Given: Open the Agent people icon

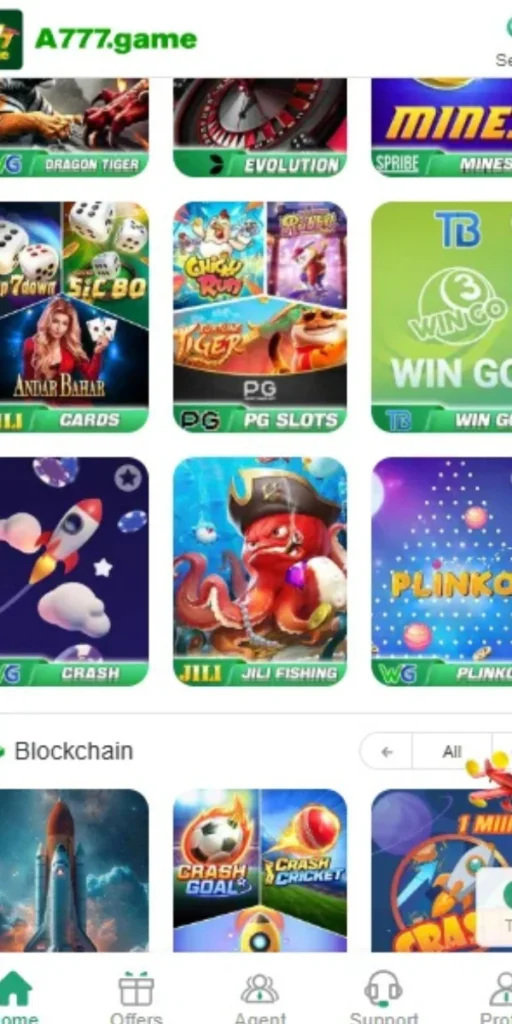Looking at the screenshot, I should (x=259, y=989).
